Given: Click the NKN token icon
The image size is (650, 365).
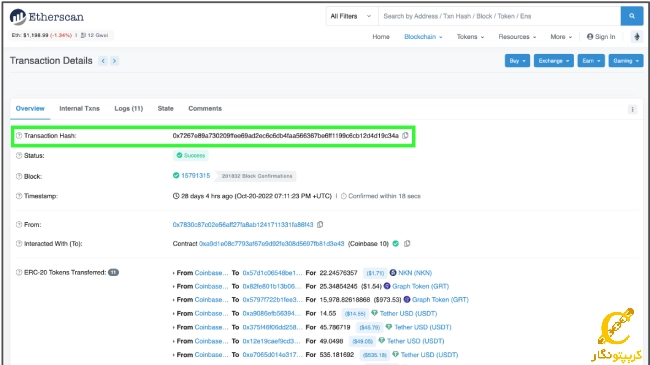Looking at the screenshot, I should point(393,273).
